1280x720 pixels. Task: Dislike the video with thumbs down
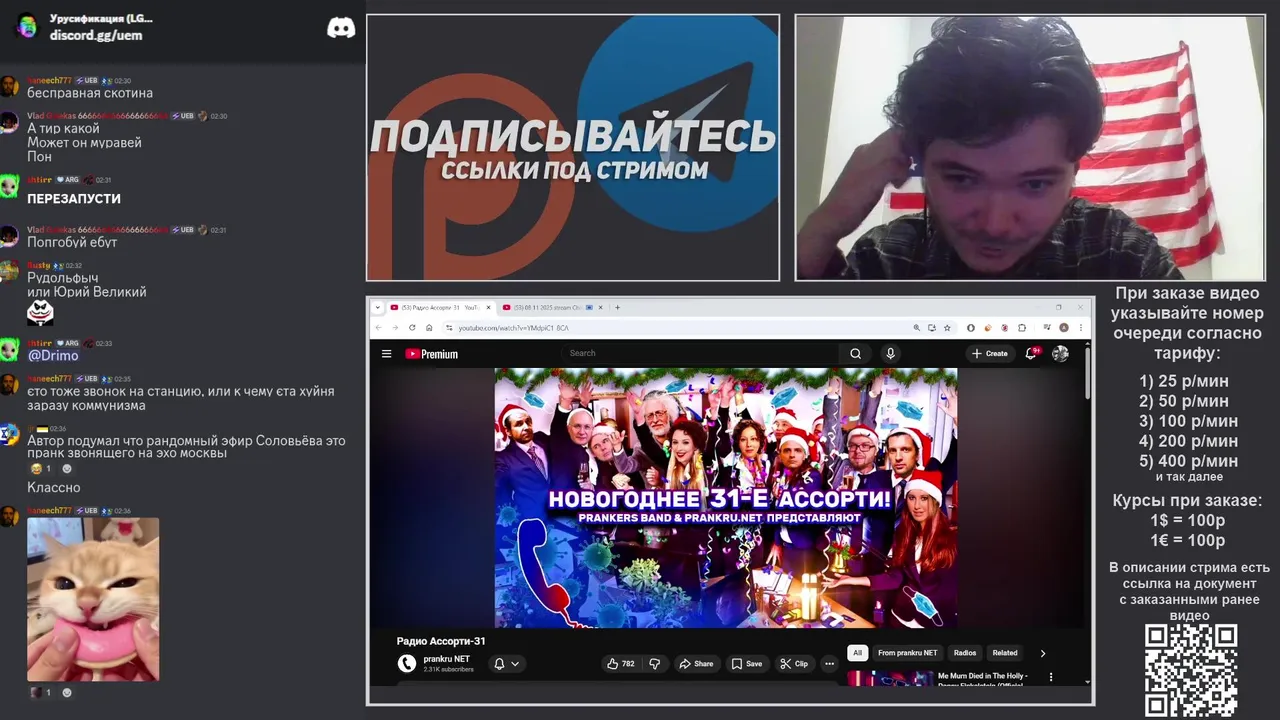tap(655, 663)
